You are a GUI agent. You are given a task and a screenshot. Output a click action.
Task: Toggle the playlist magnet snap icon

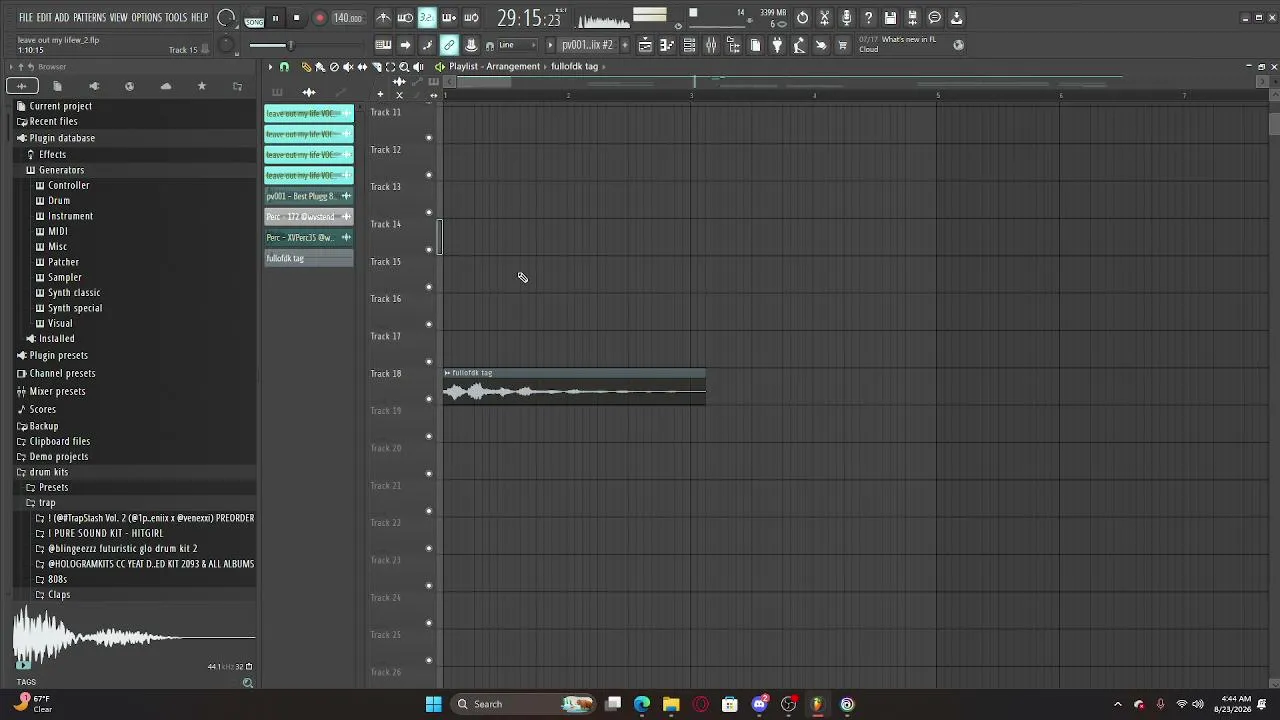[284, 67]
